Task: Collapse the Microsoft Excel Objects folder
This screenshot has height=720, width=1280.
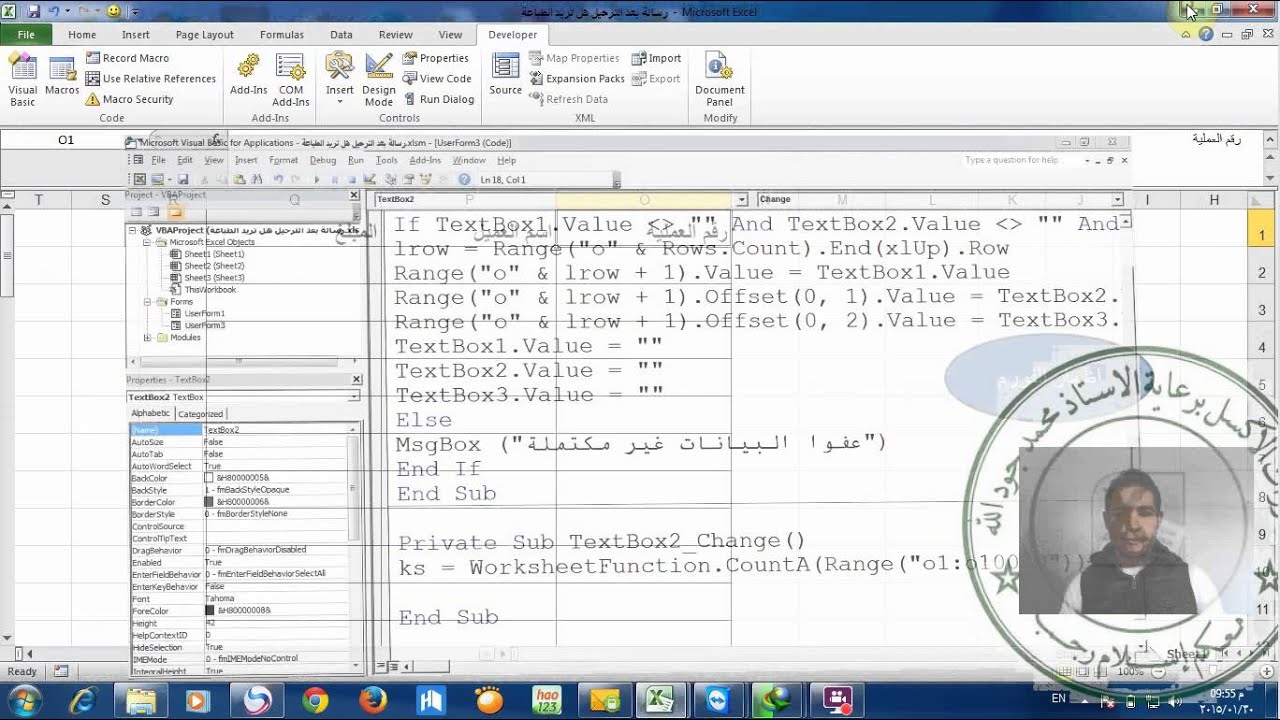Action: pyautogui.click(x=146, y=242)
